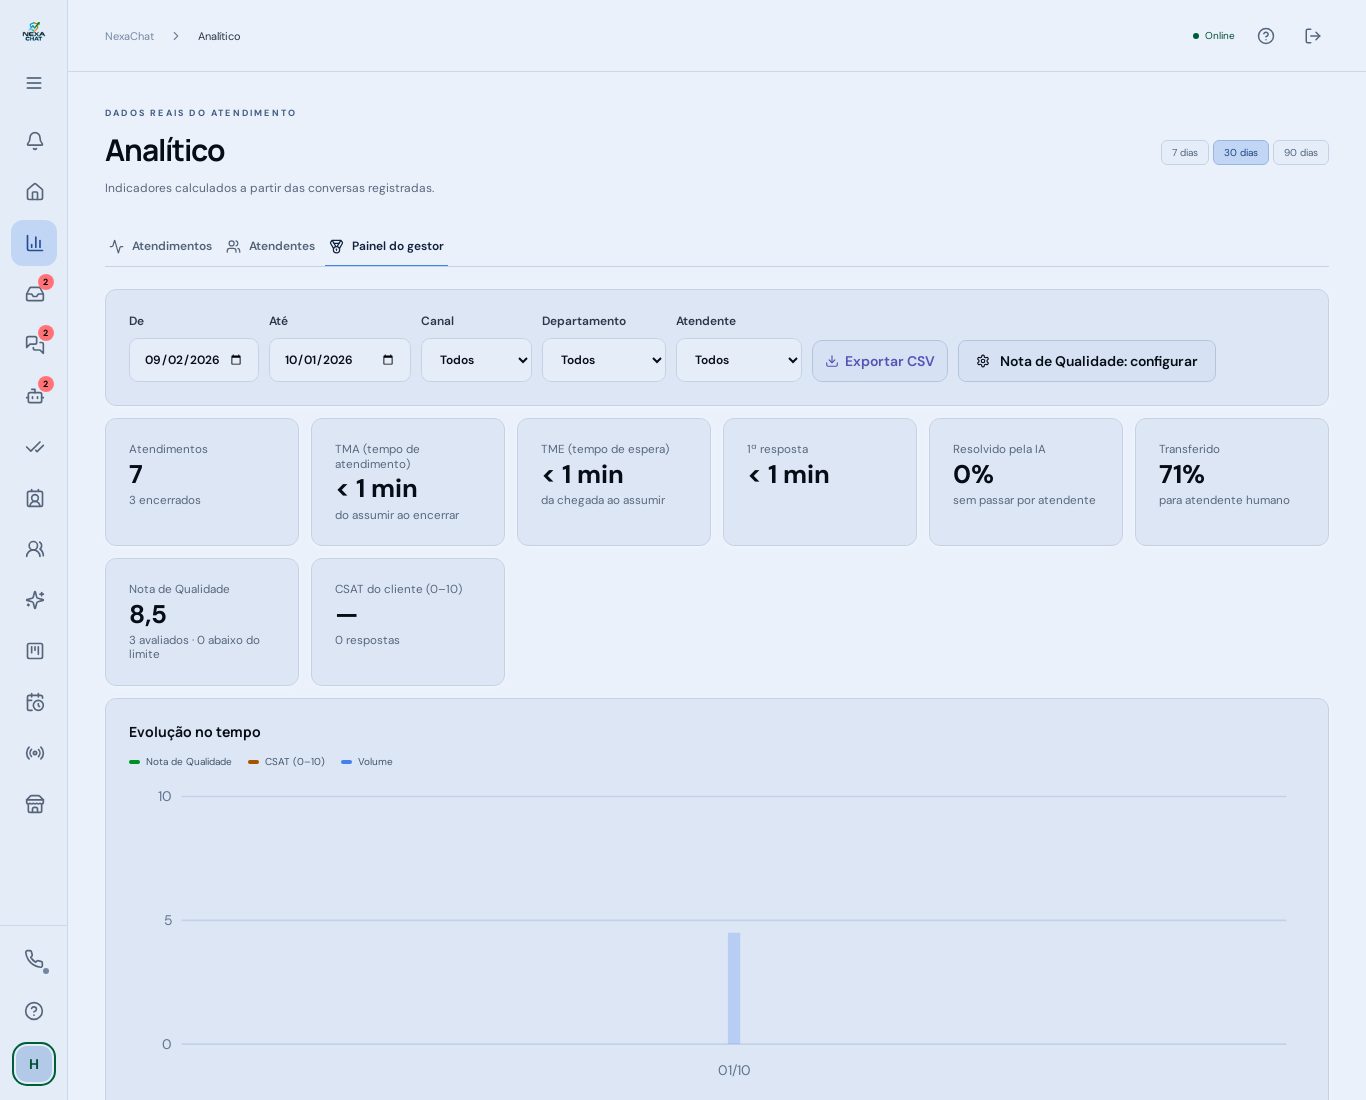Click the 01/10 volume bar in chart
The image size is (1366, 1100).
coord(734,989)
